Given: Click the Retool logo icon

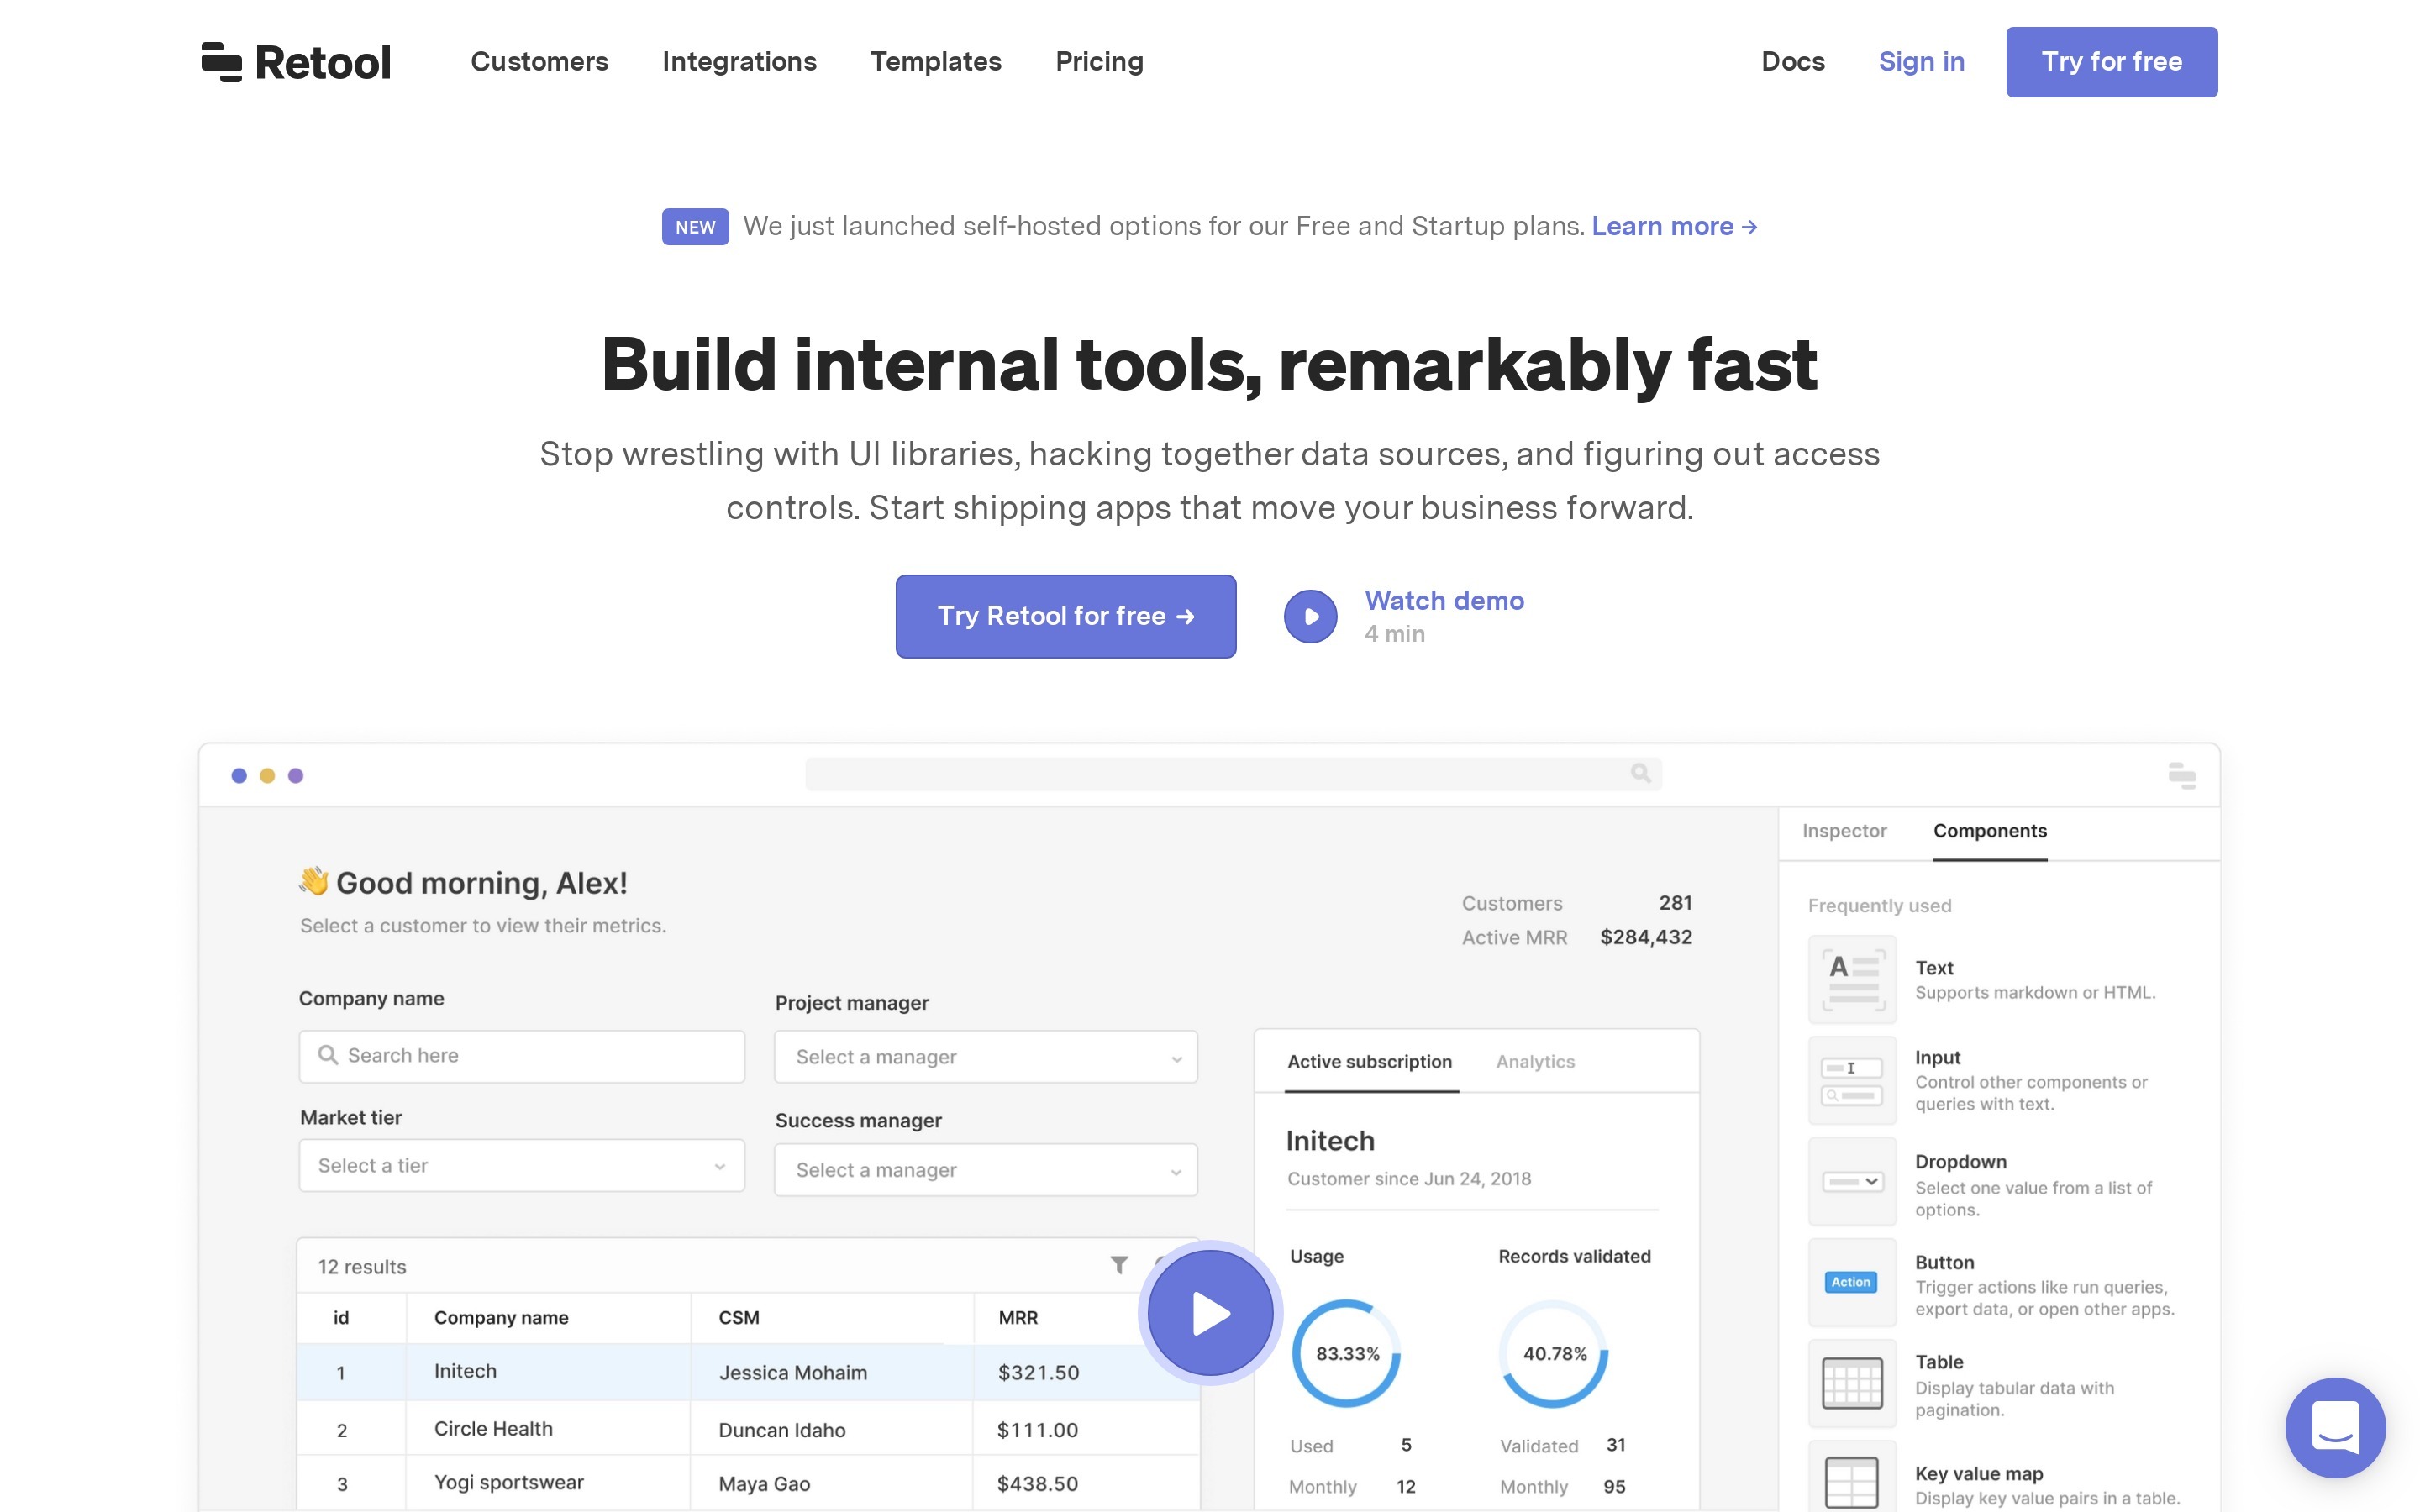Looking at the screenshot, I should pyautogui.click(x=221, y=62).
